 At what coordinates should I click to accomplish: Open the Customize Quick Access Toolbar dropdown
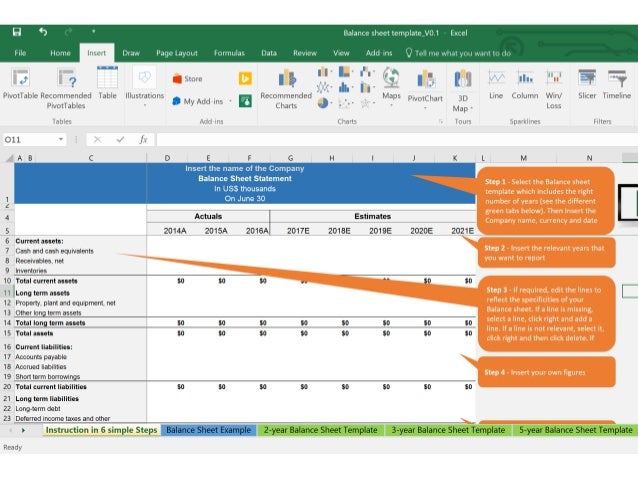[x=93, y=31]
